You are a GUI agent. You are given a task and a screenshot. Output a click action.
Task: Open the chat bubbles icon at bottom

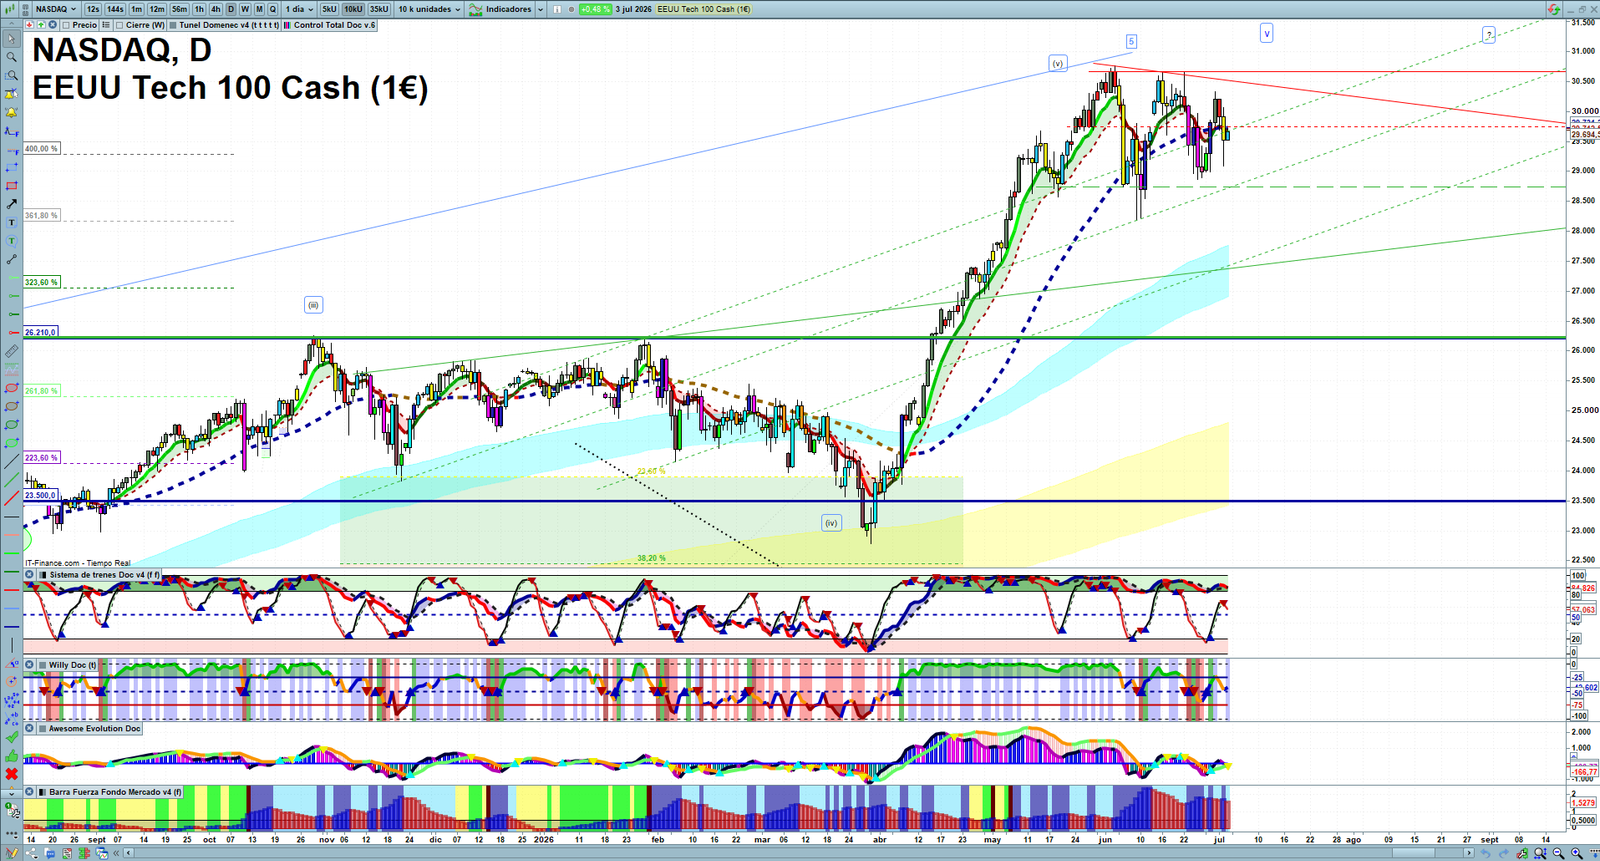tap(49, 853)
